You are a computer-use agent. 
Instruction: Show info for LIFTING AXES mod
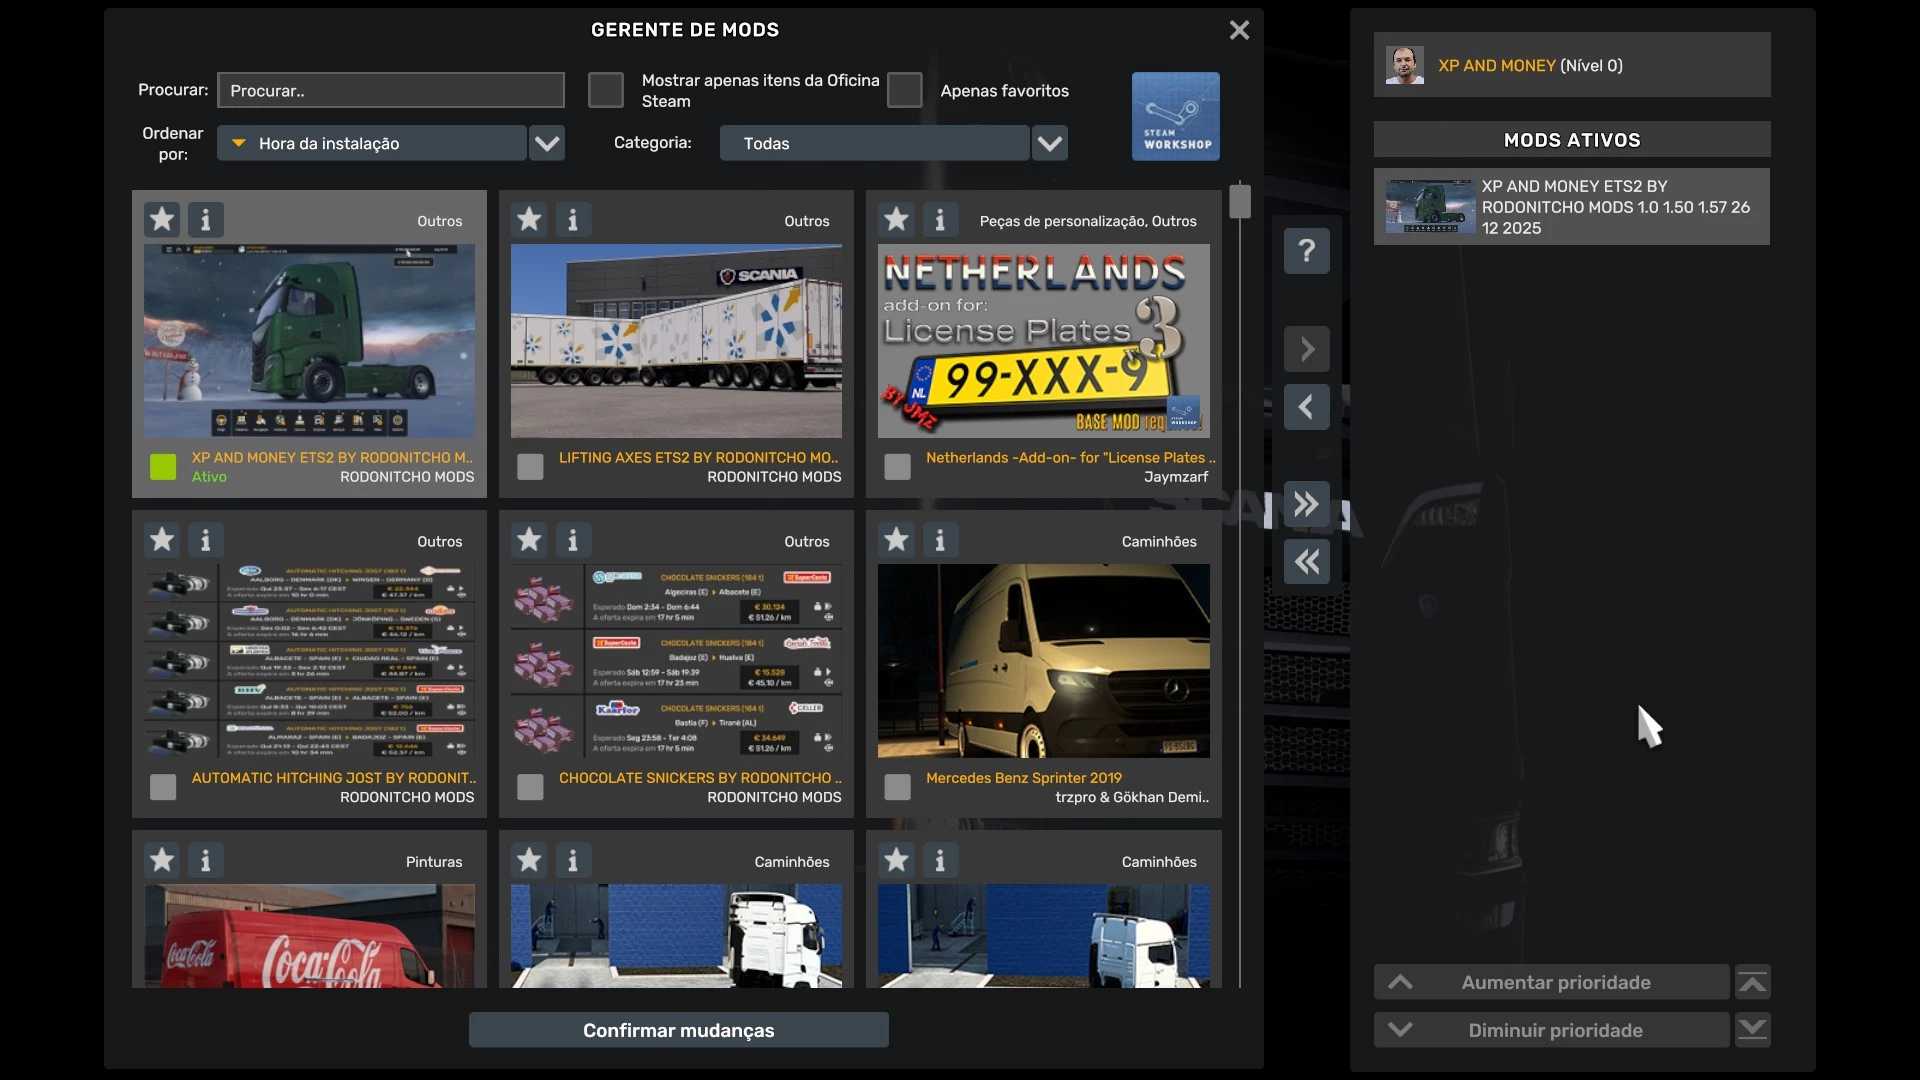tap(573, 219)
